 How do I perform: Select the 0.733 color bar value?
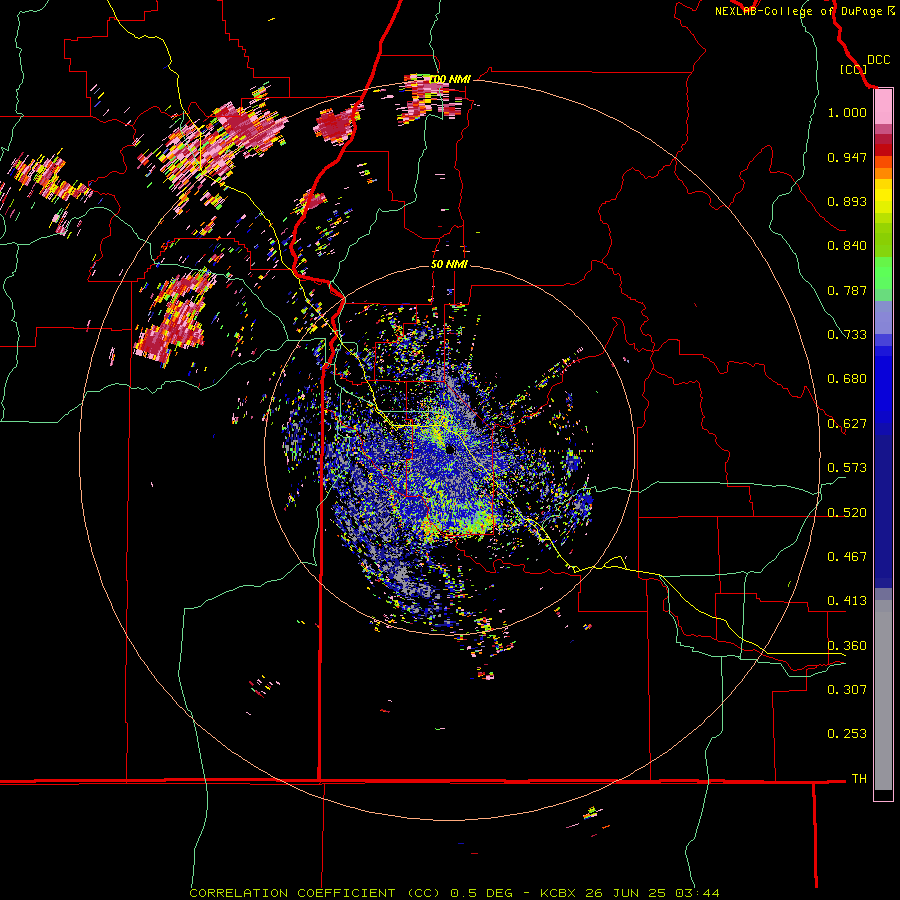point(847,335)
